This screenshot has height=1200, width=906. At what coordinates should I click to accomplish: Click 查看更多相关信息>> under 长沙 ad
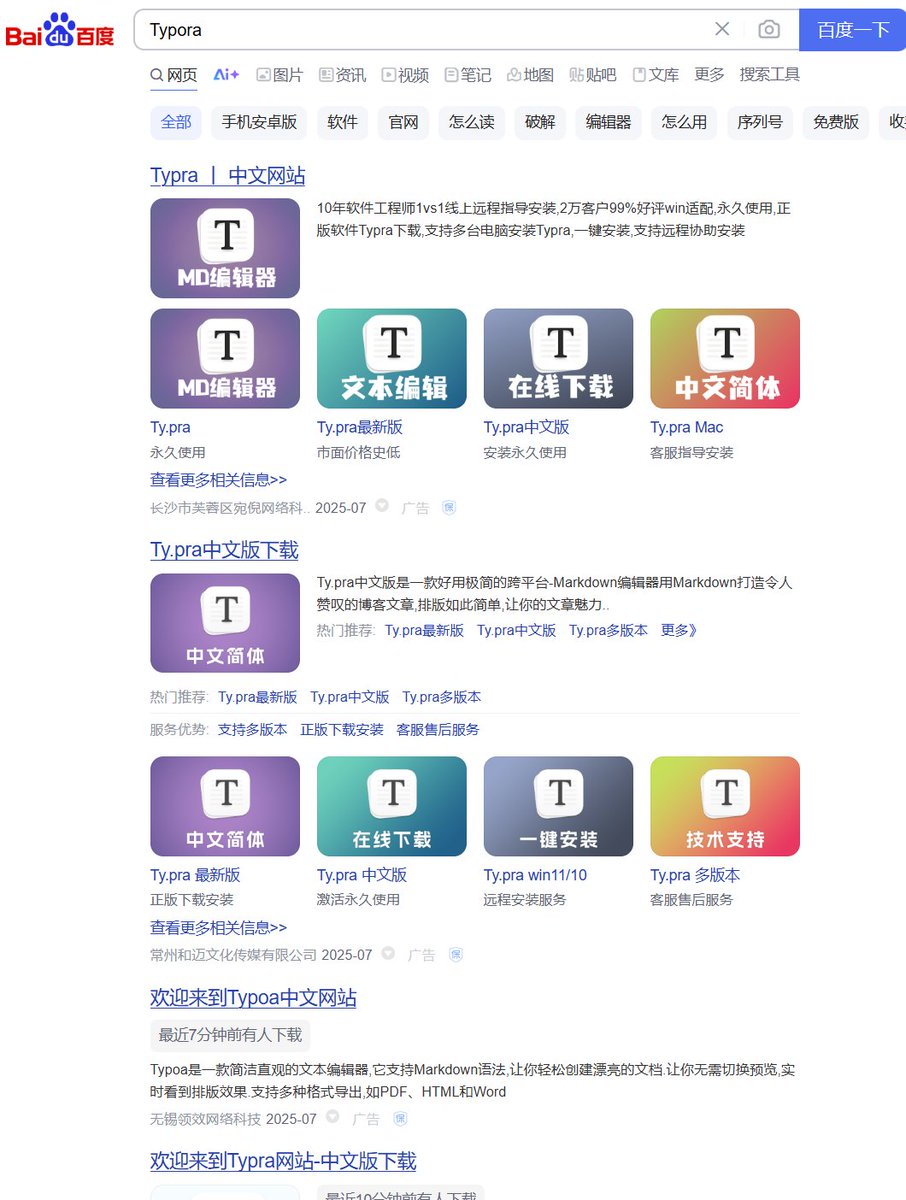click(219, 480)
